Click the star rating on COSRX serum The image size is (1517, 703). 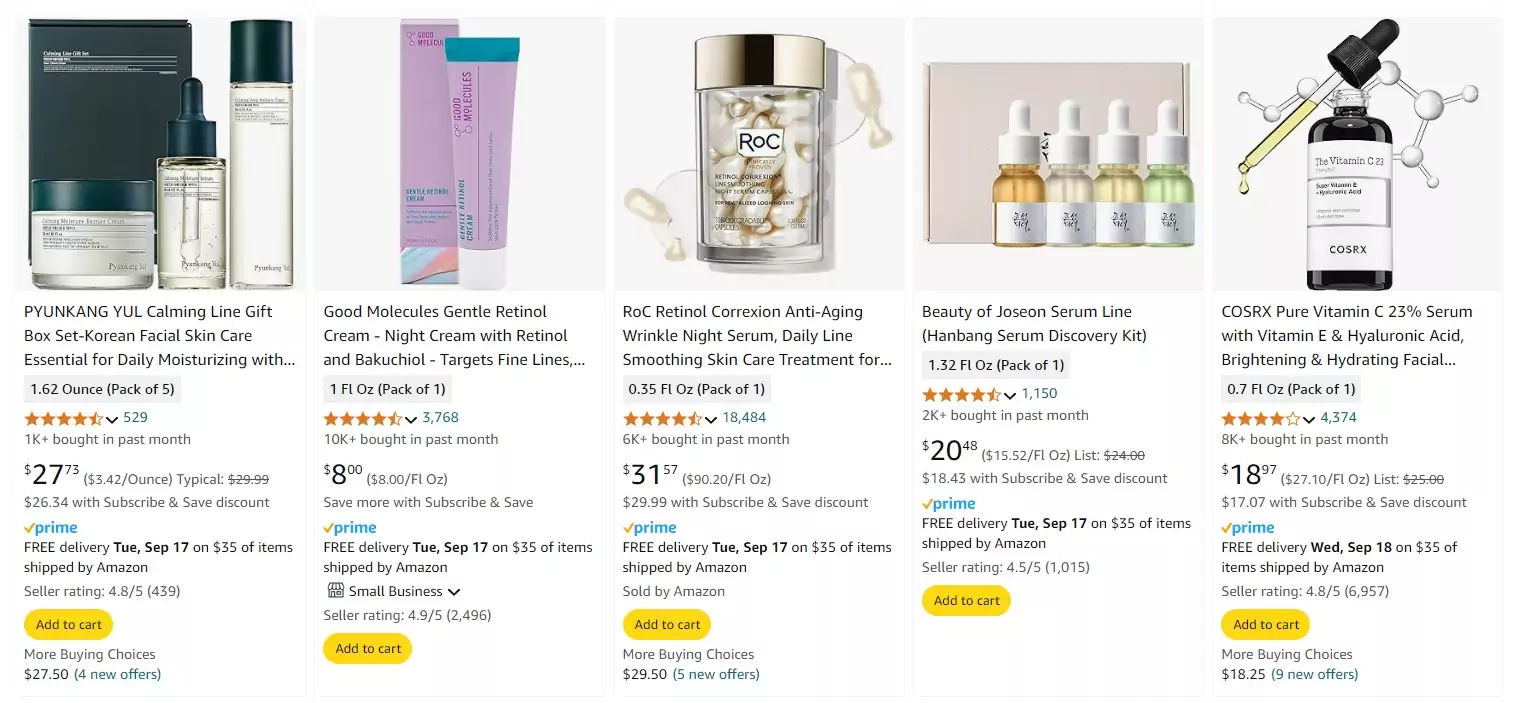1260,418
